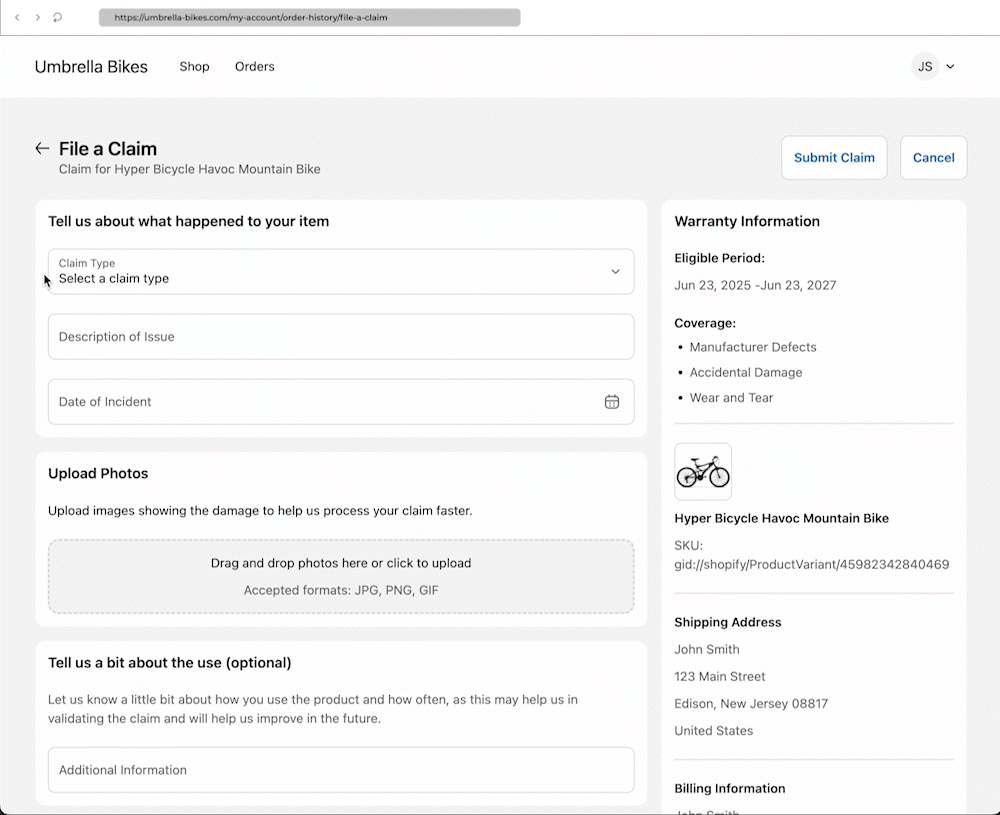
Task: Go to Umbrella Bikes home logo
Action: tap(91, 67)
